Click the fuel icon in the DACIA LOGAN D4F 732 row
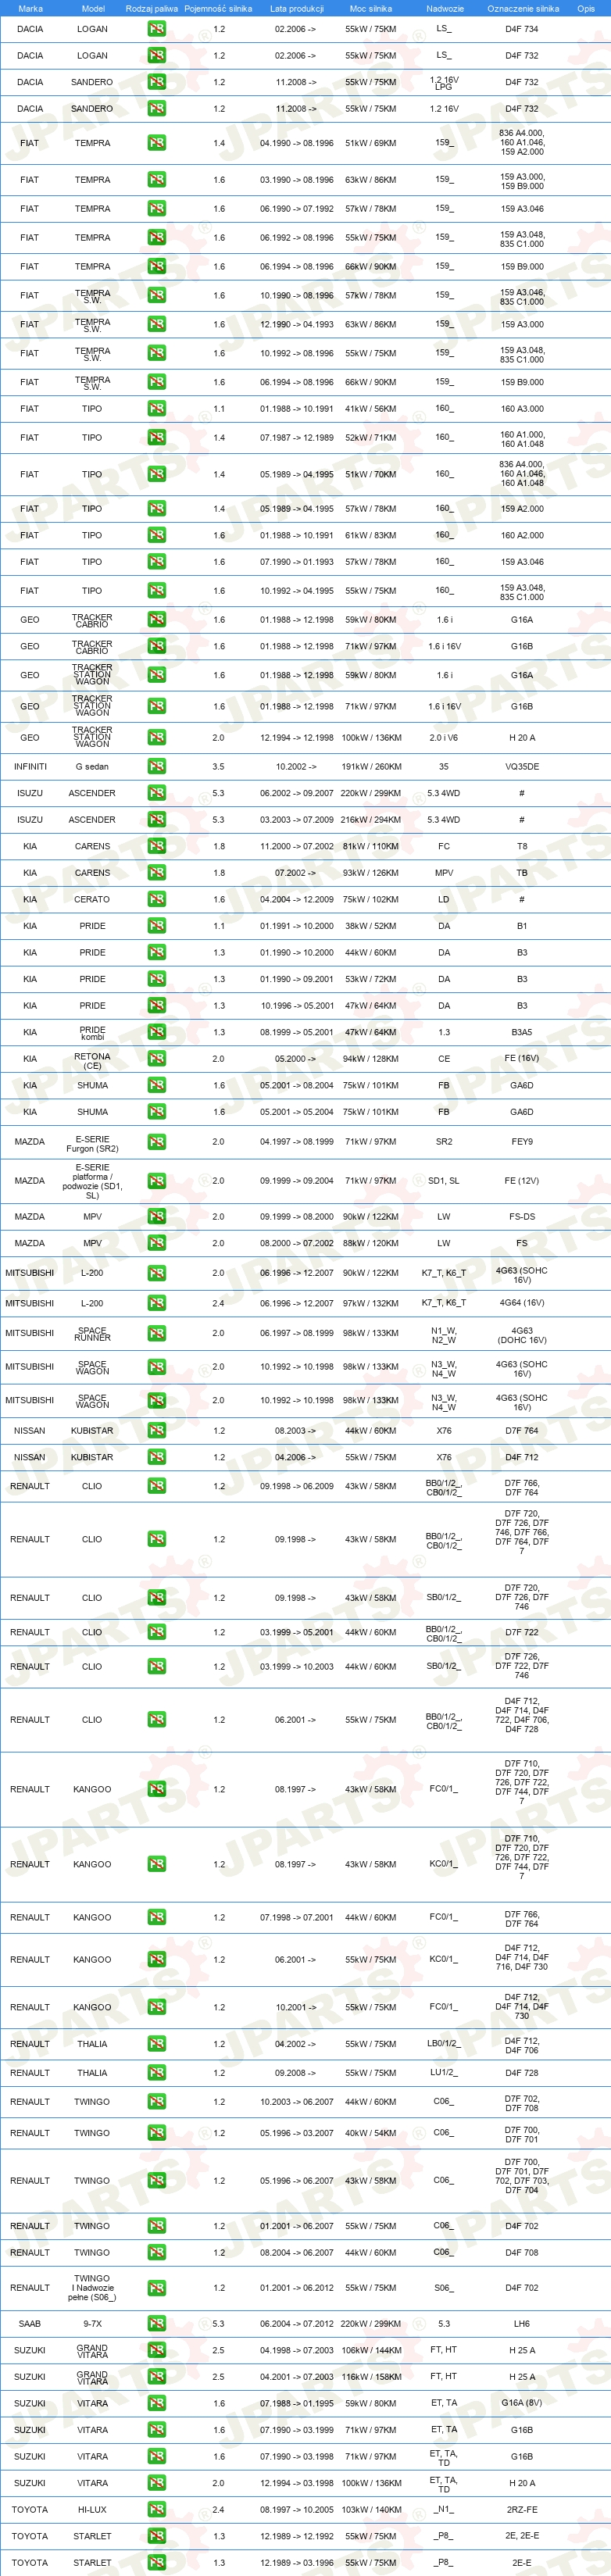The height and width of the screenshot is (2576, 611). [157, 56]
